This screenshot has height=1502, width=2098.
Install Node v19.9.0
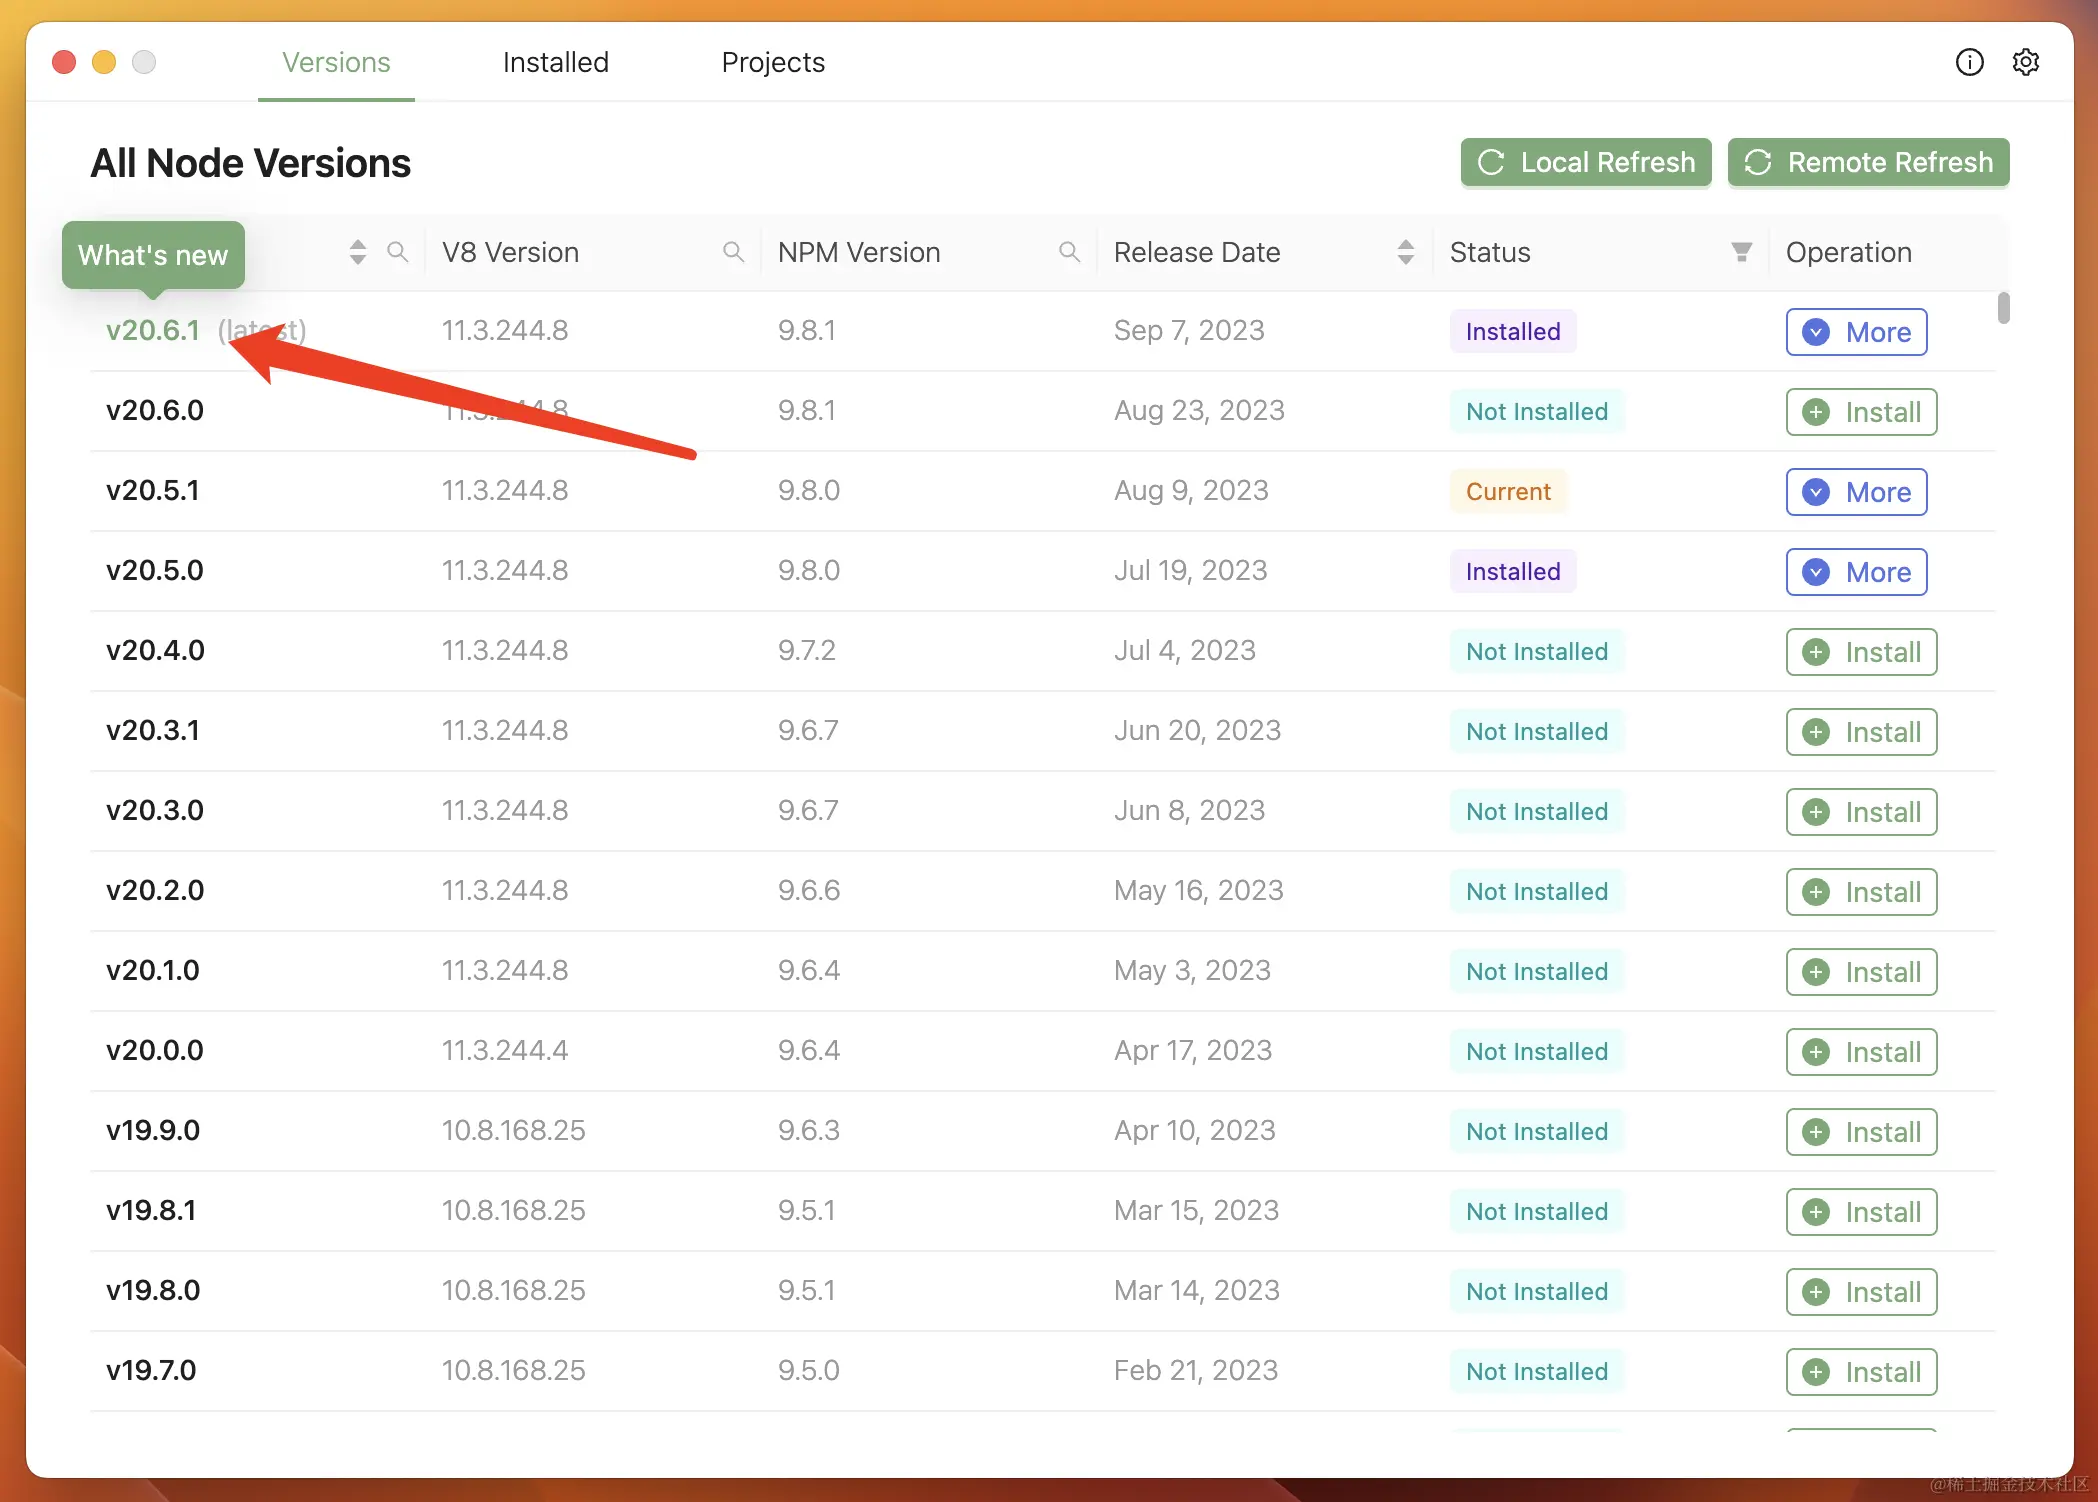click(1861, 1132)
